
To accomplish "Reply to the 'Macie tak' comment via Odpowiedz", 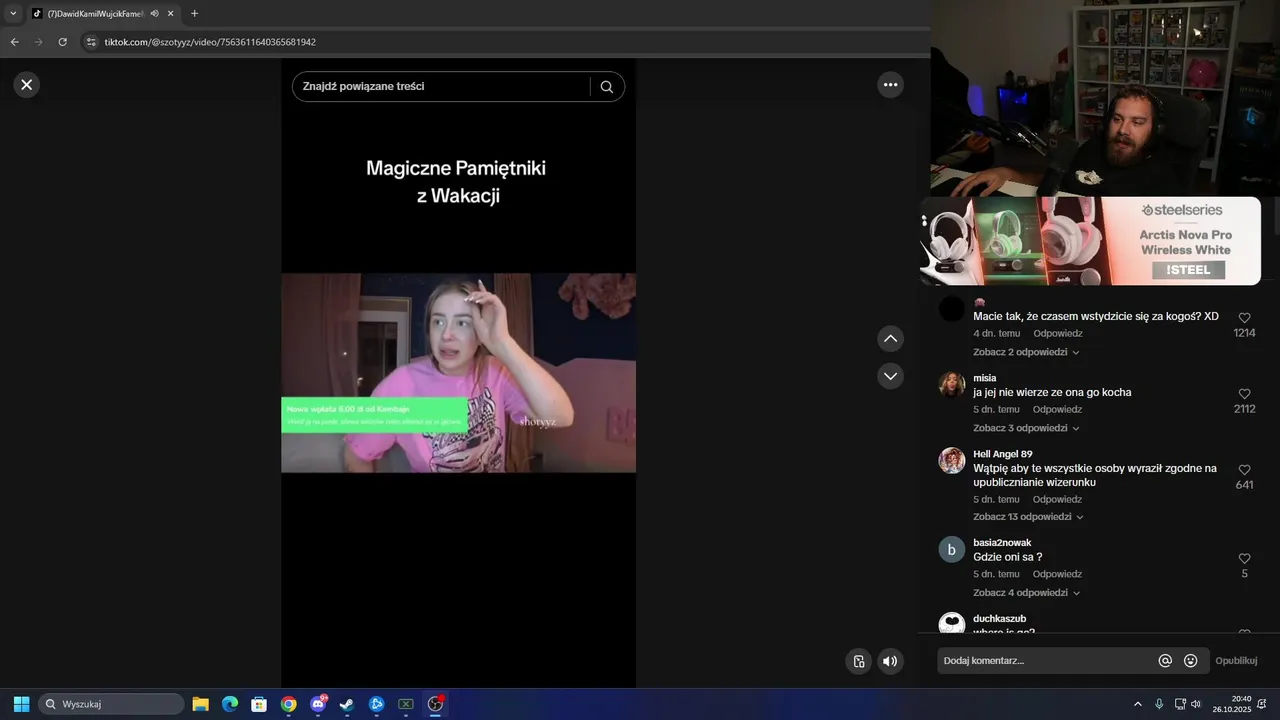I will [1057, 334].
